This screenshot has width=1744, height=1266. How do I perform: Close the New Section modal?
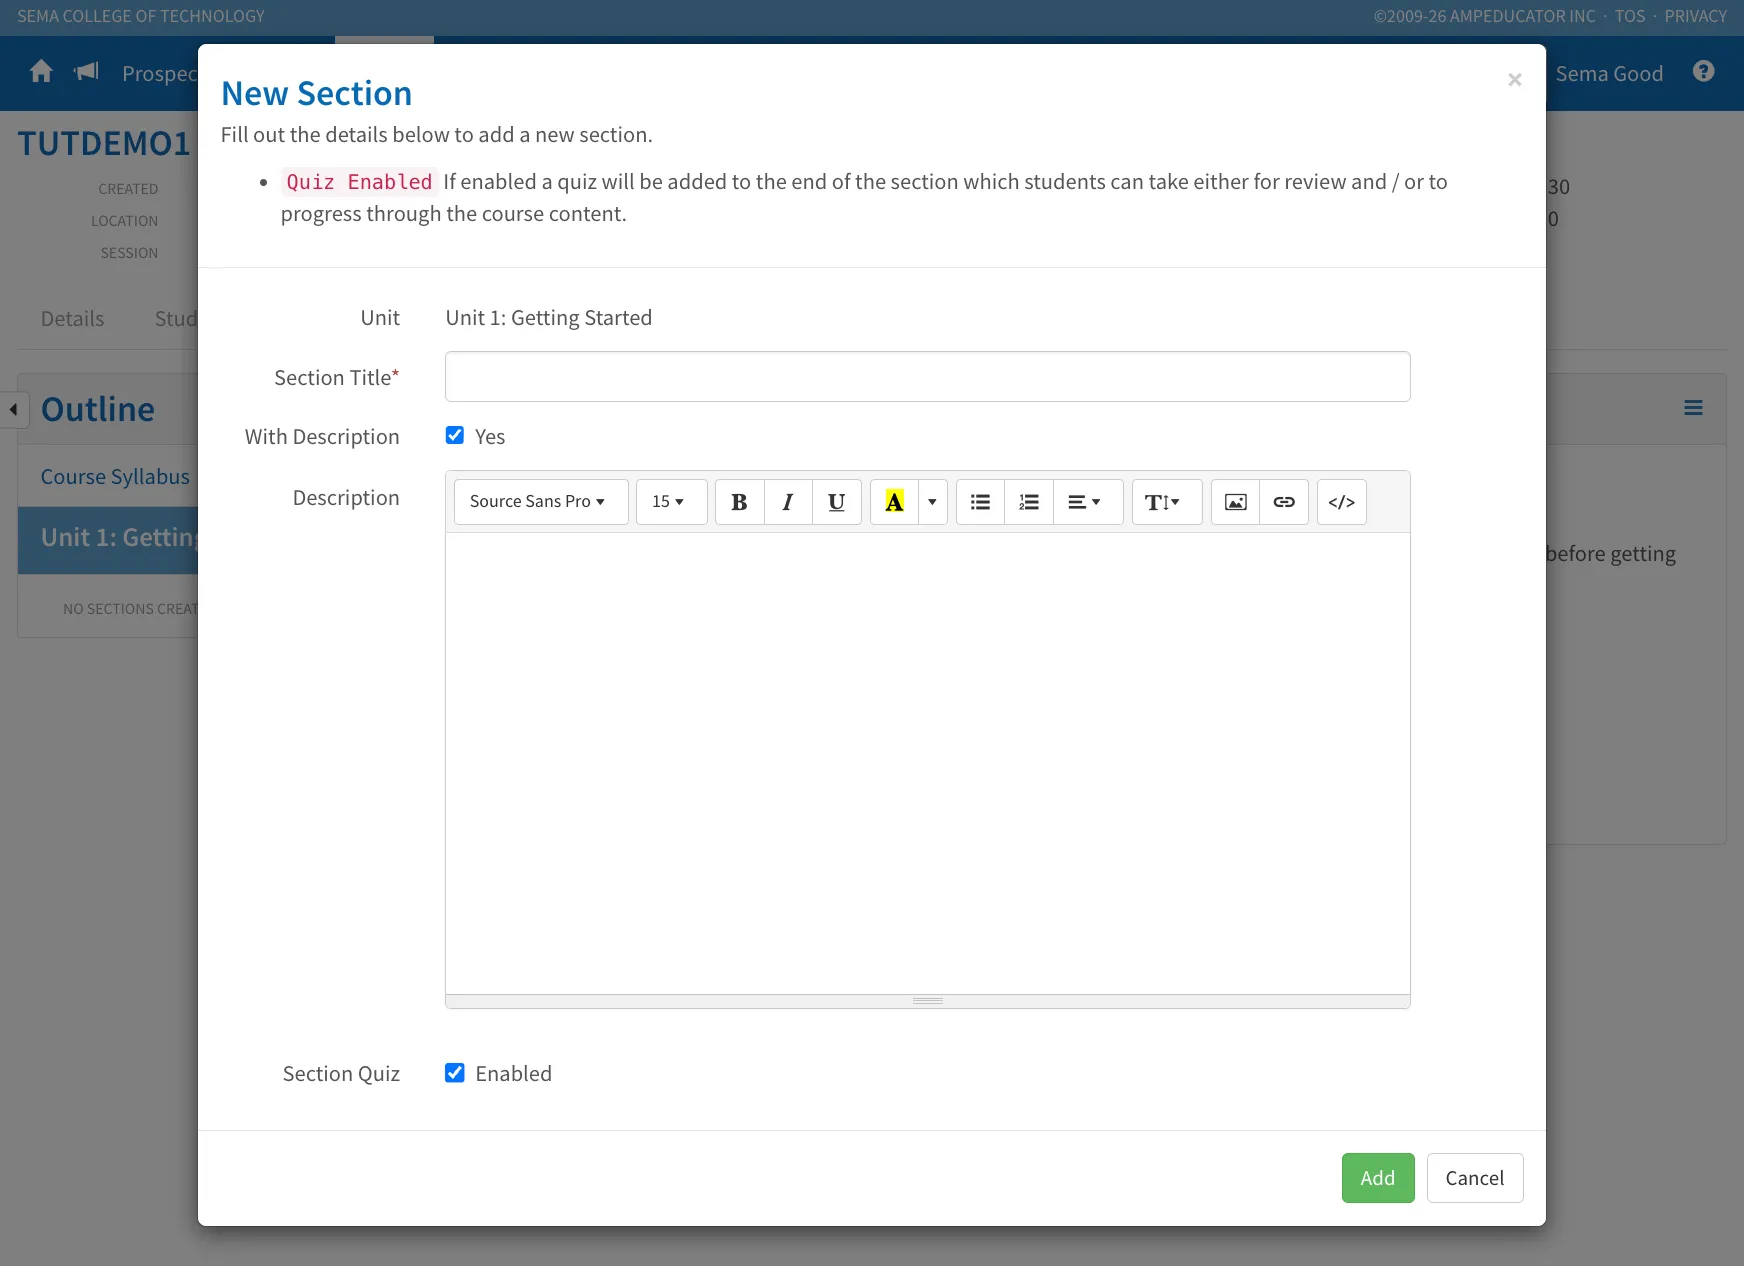click(1515, 80)
